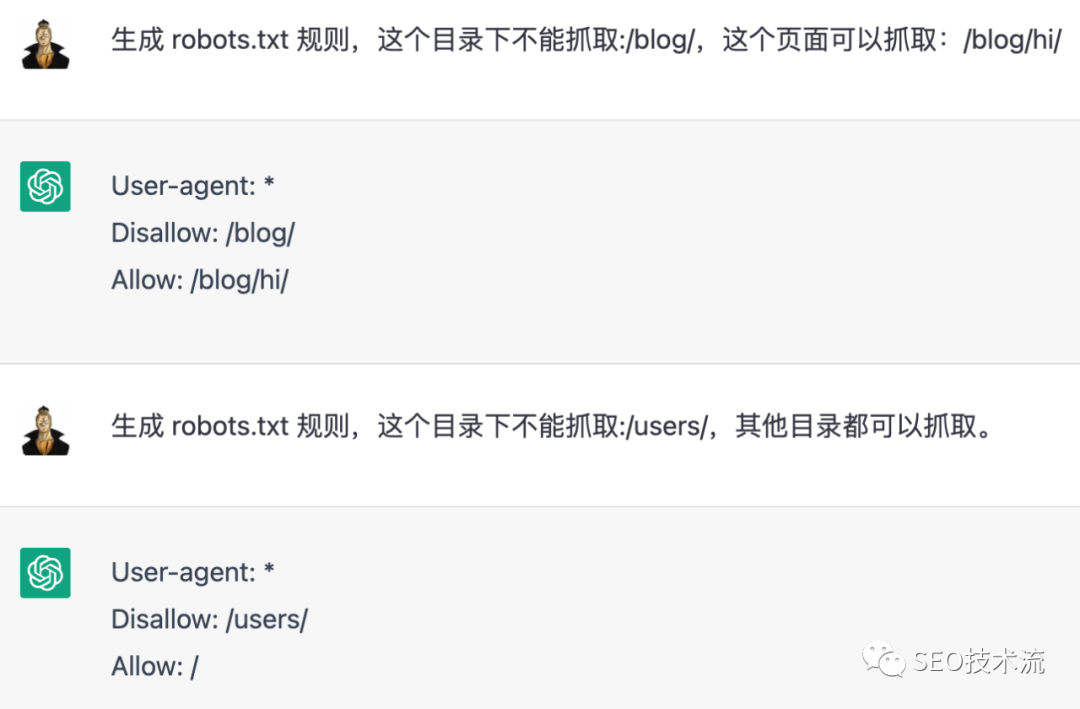Click "User-agent: *" in the second response

pyautogui.click(x=193, y=572)
